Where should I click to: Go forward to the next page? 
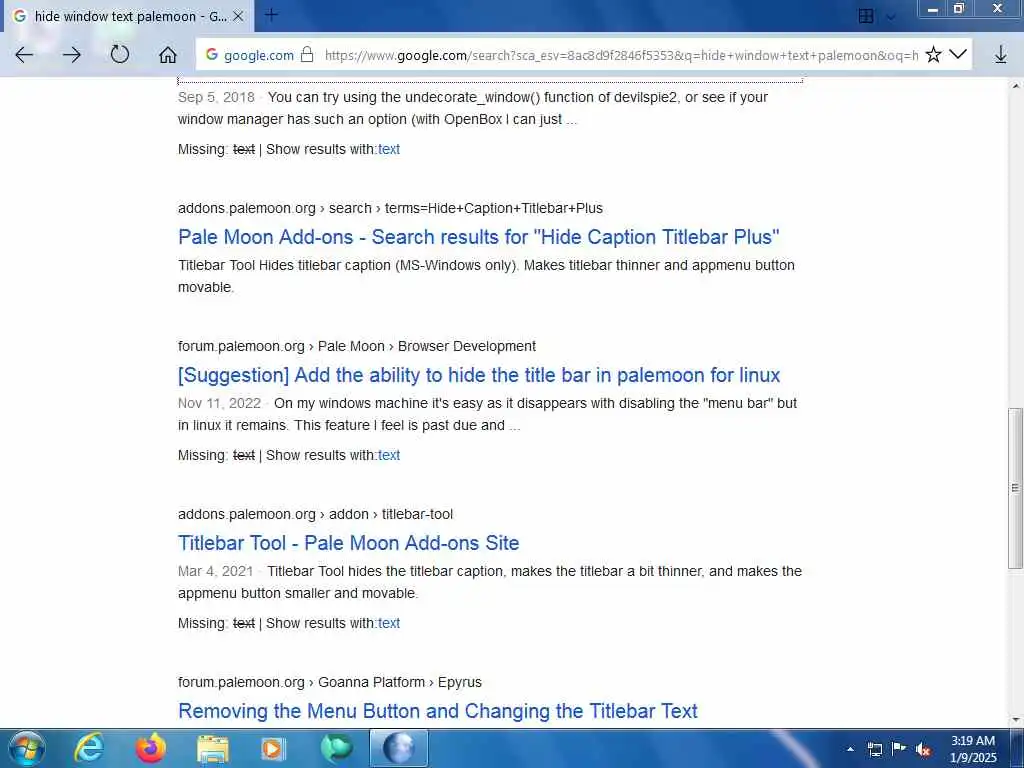pos(72,55)
